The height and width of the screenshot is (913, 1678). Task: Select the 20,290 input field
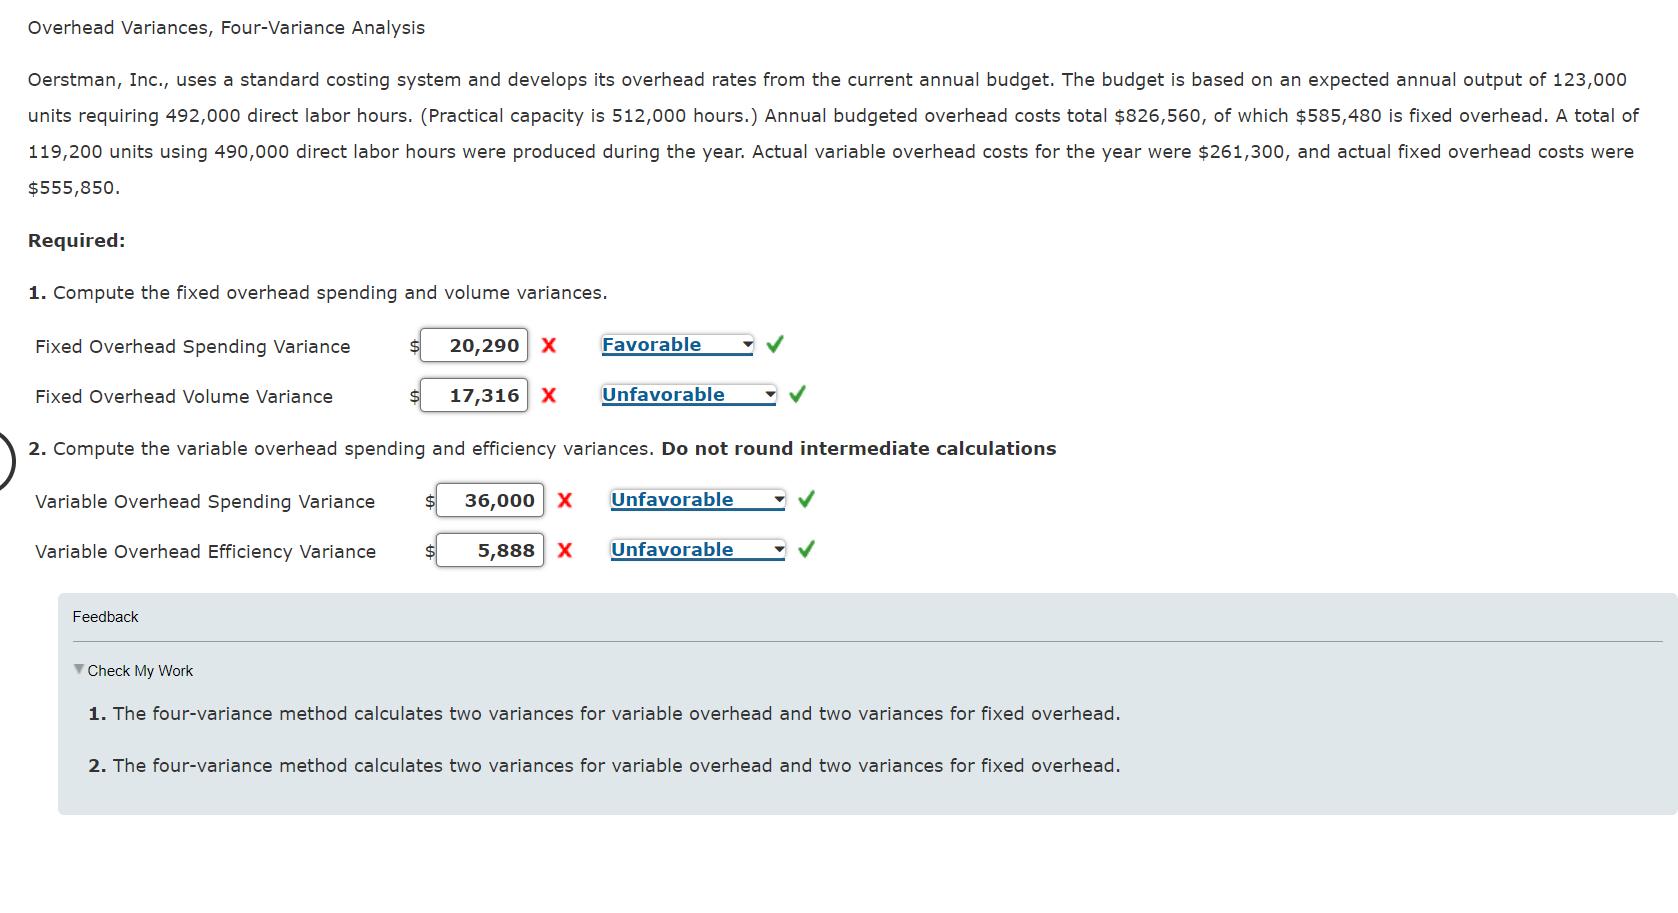coord(474,345)
